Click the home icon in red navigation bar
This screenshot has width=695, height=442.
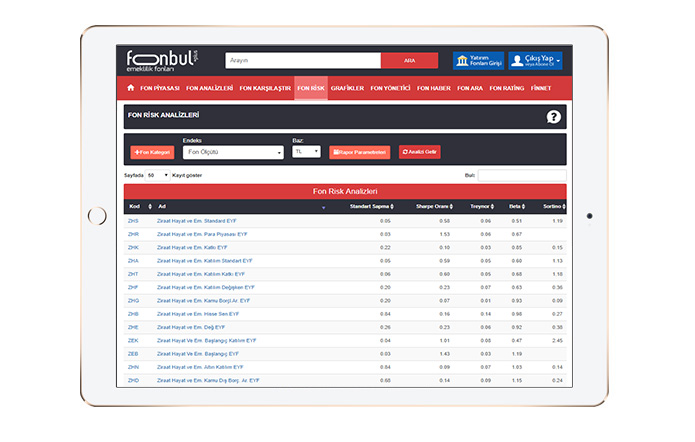130,88
